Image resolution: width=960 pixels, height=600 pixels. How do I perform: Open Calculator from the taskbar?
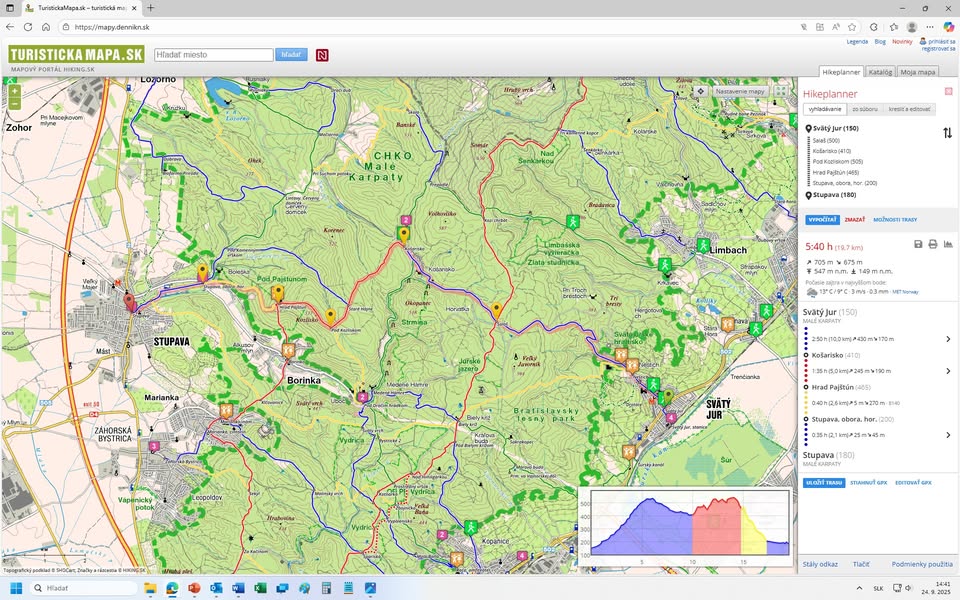click(x=326, y=588)
